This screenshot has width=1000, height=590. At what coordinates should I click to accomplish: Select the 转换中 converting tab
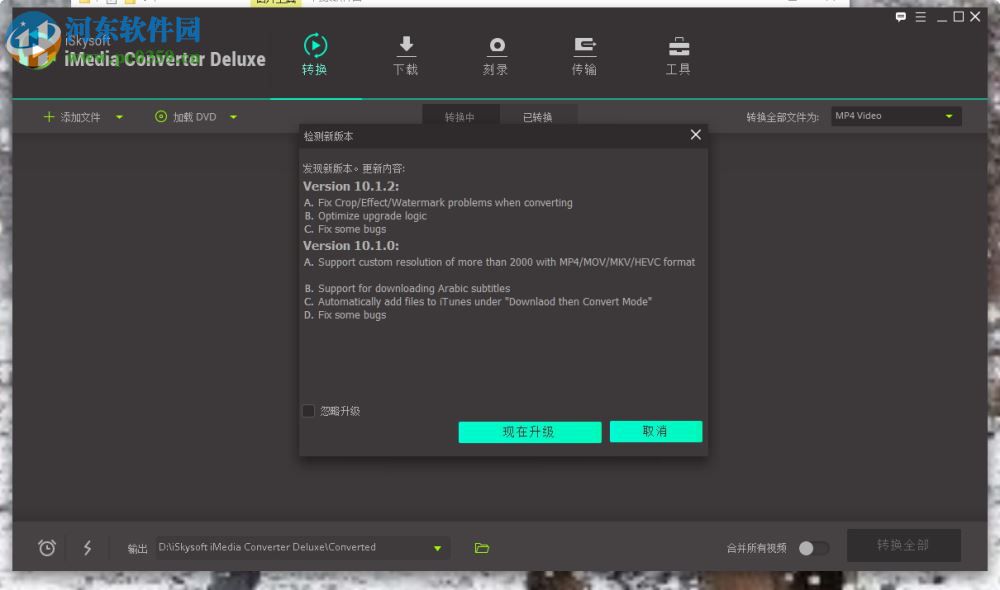pyautogui.click(x=461, y=116)
